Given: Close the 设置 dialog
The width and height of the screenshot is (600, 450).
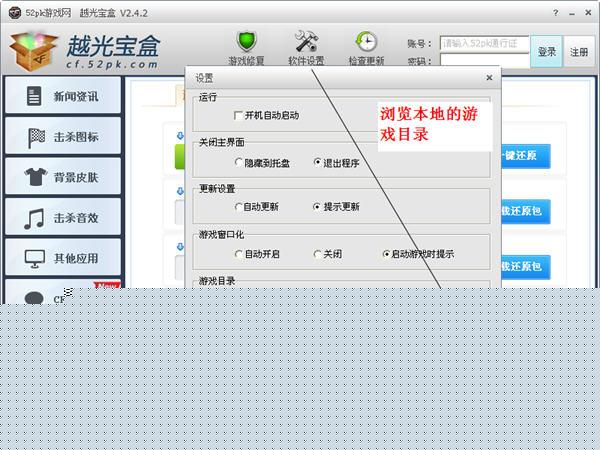Looking at the screenshot, I should pos(489,78).
